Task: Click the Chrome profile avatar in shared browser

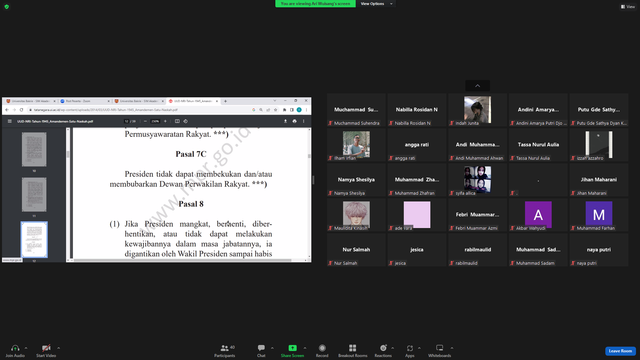Action: click(x=299, y=110)
